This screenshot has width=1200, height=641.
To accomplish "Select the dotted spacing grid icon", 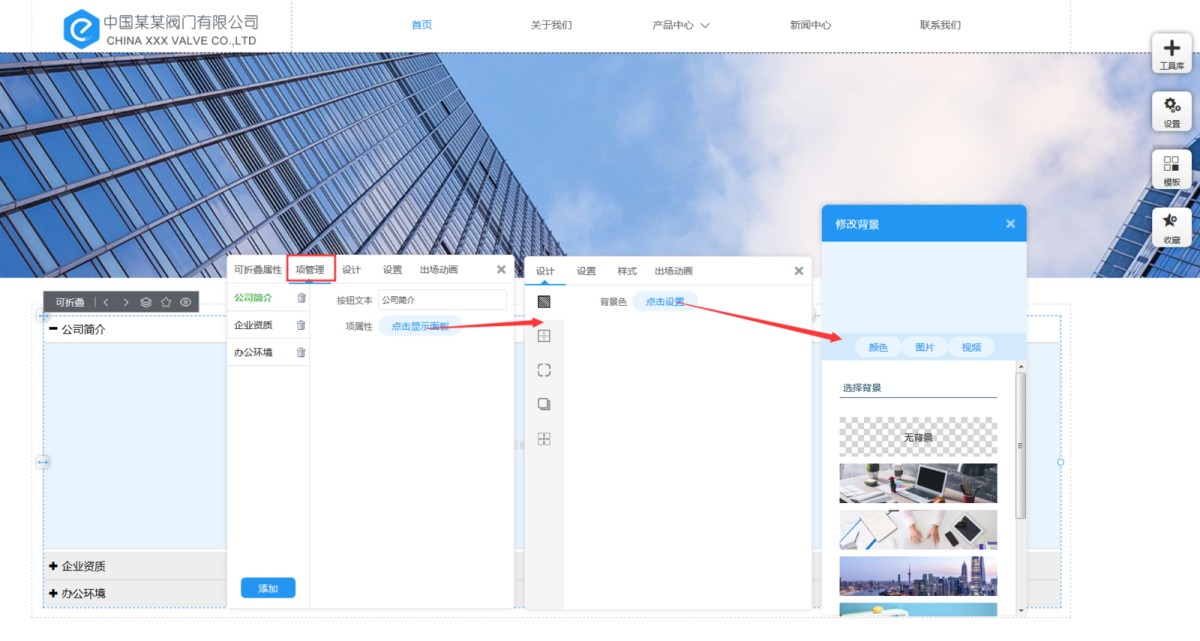I will tap(544, 439).
